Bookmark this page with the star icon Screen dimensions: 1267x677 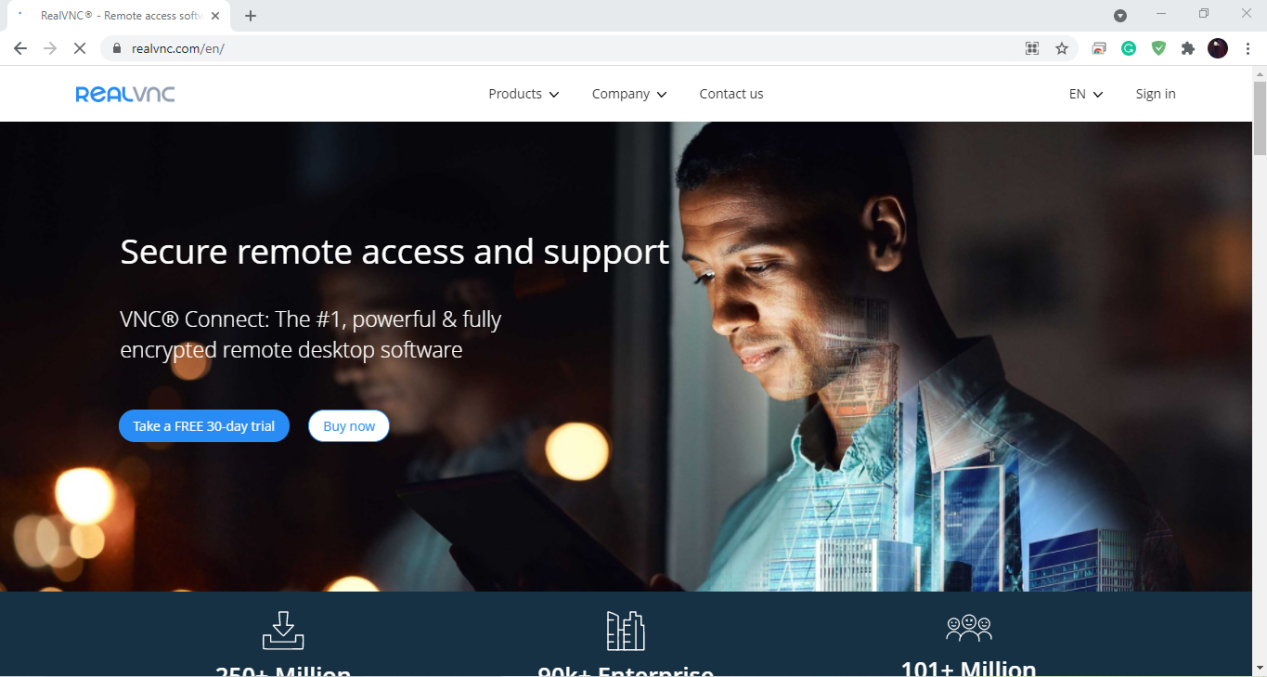pos(1062,48)
